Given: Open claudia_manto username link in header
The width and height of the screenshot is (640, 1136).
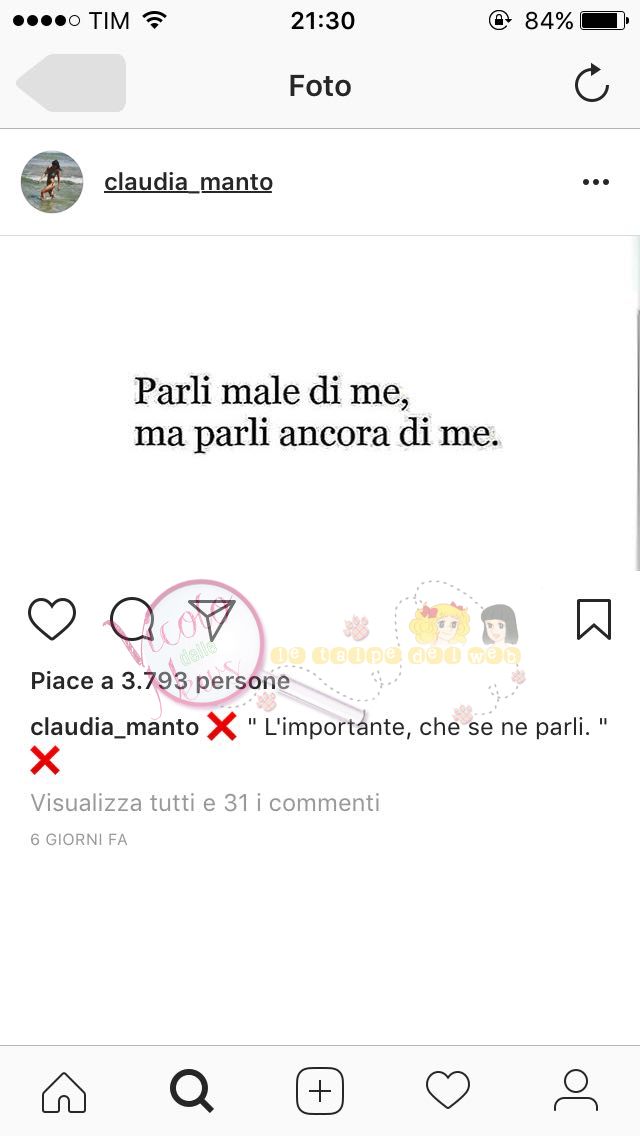Looking at the screenshot, I should [188, 182].
